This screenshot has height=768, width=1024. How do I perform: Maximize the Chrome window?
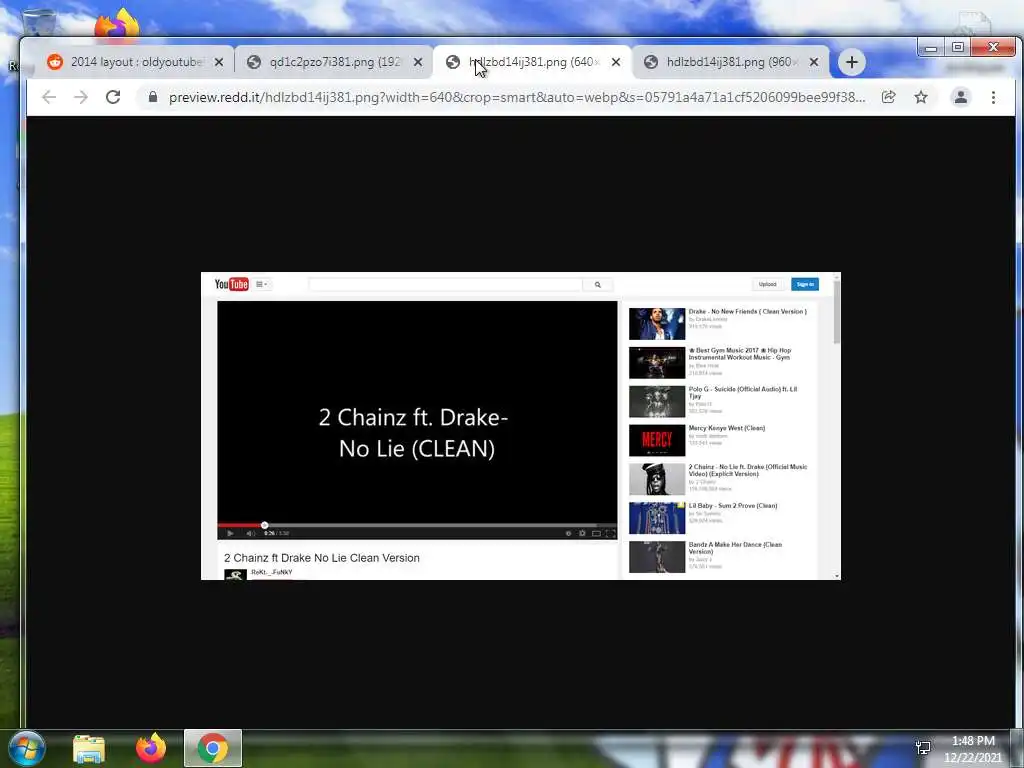coord(957,48)
